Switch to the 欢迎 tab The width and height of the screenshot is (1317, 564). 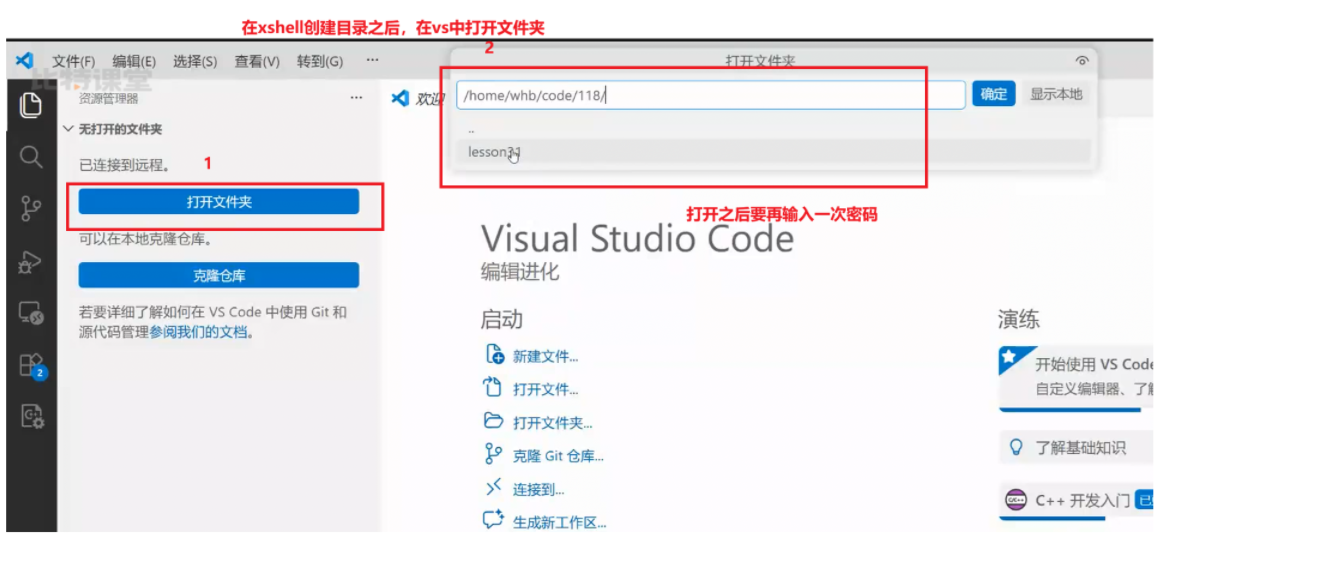click(x=418, y=98)
